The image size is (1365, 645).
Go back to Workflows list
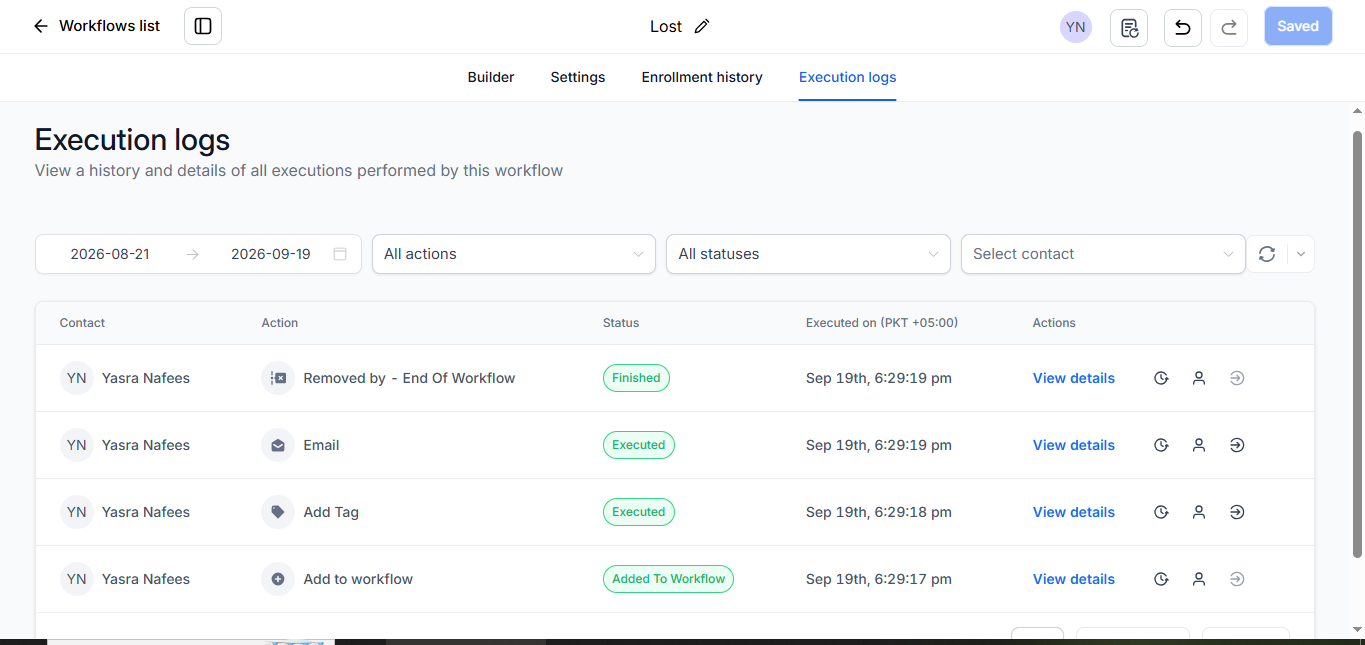(x=96, y=26)
